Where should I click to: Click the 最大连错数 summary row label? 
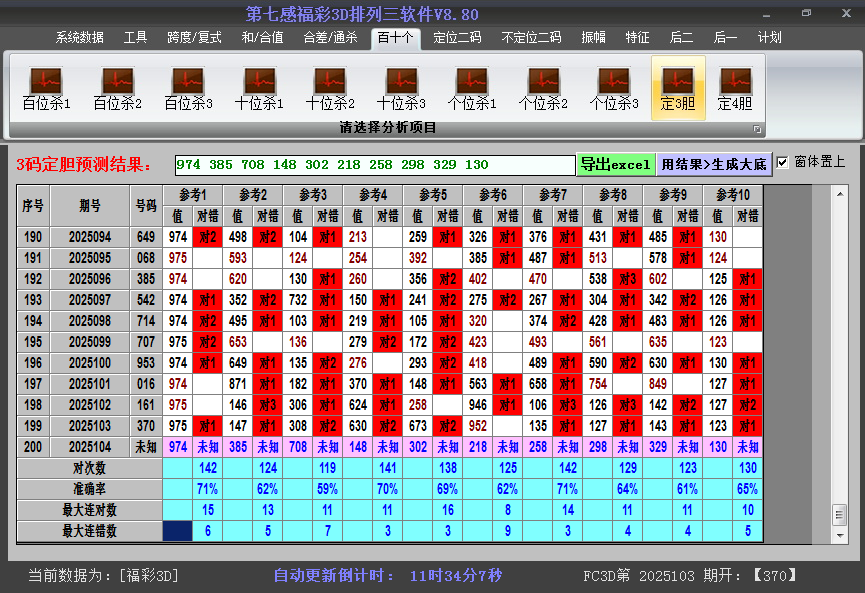(x=89, y=531)
